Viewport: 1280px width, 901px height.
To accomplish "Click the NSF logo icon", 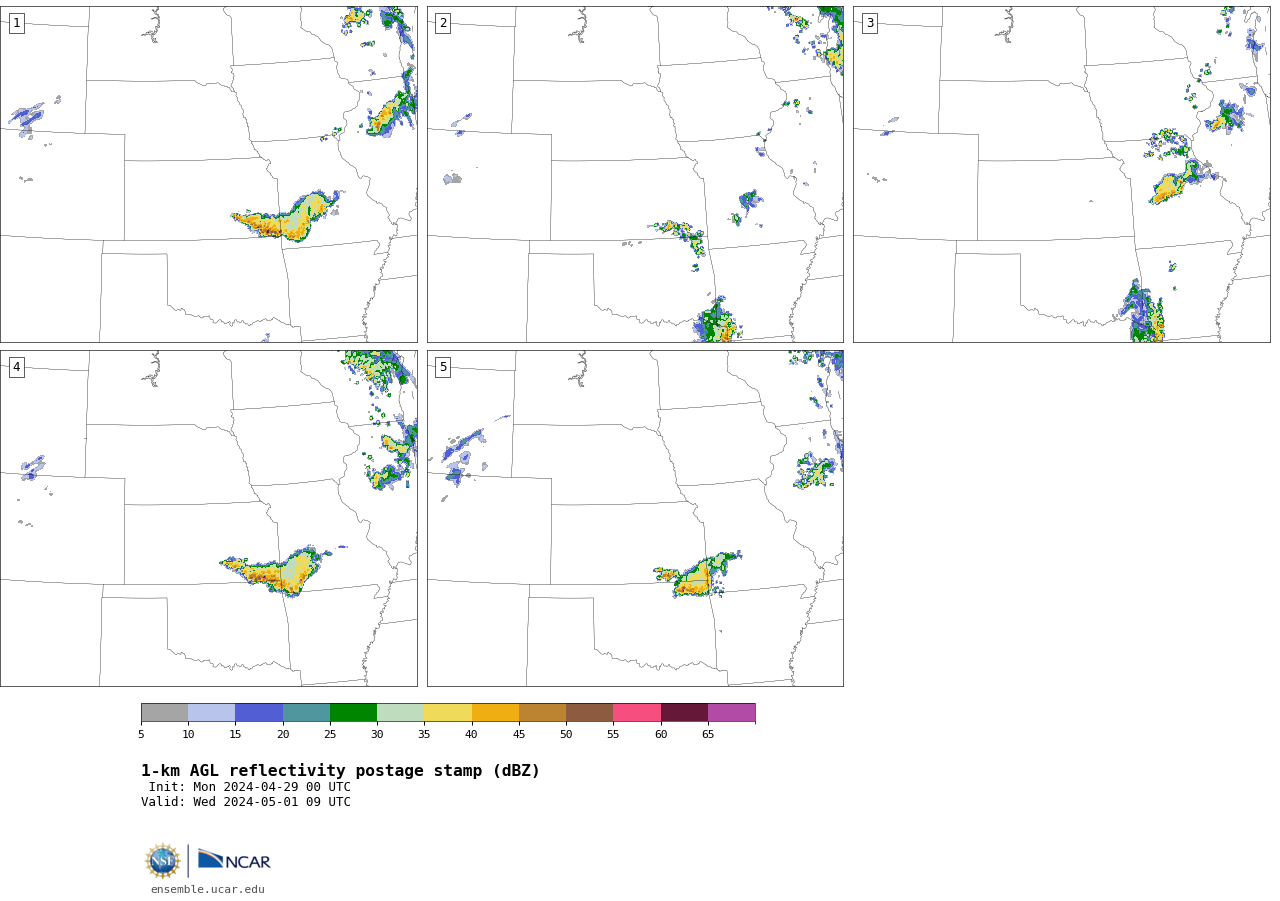I will click(163, 861).
